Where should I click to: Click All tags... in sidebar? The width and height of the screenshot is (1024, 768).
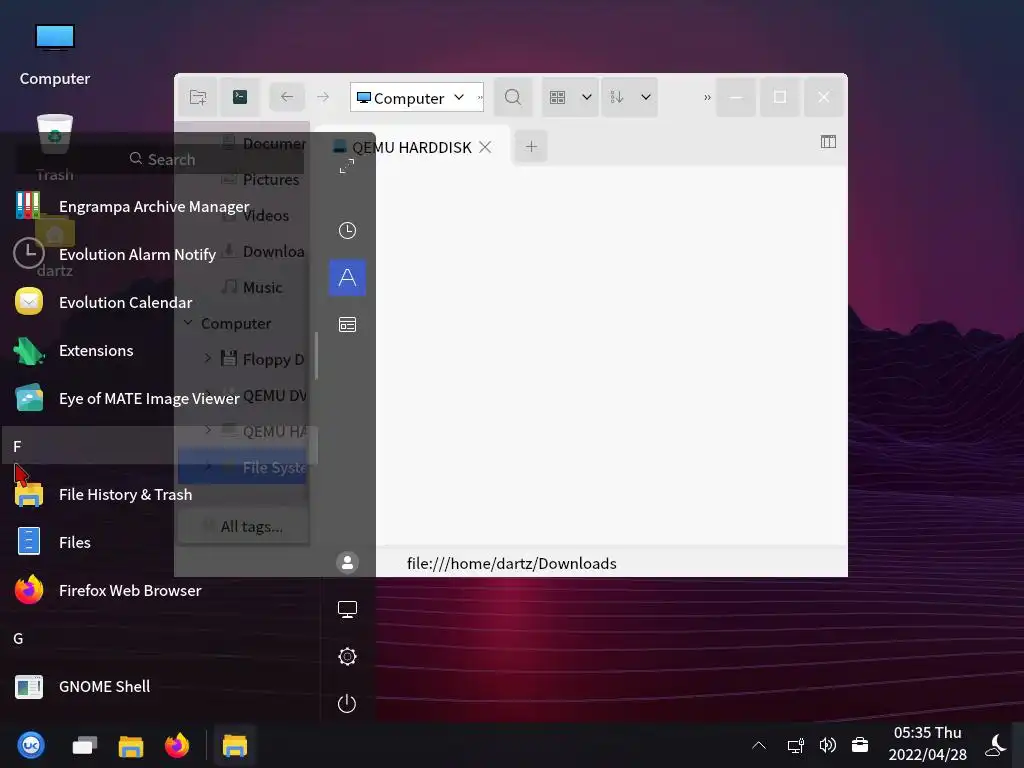click(243, 526)
